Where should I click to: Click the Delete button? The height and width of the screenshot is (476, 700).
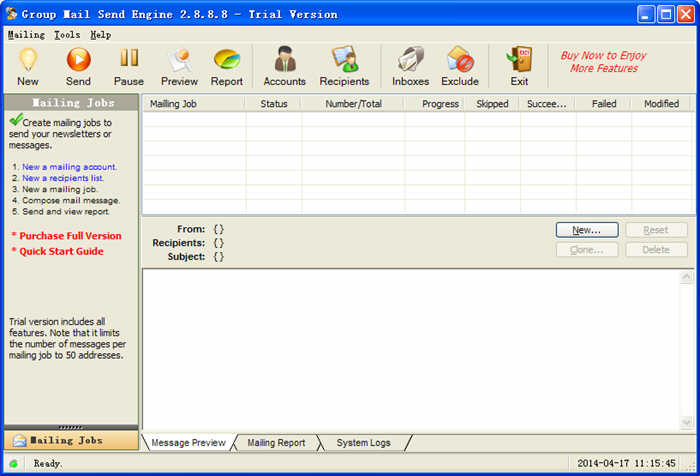[656, 250]
